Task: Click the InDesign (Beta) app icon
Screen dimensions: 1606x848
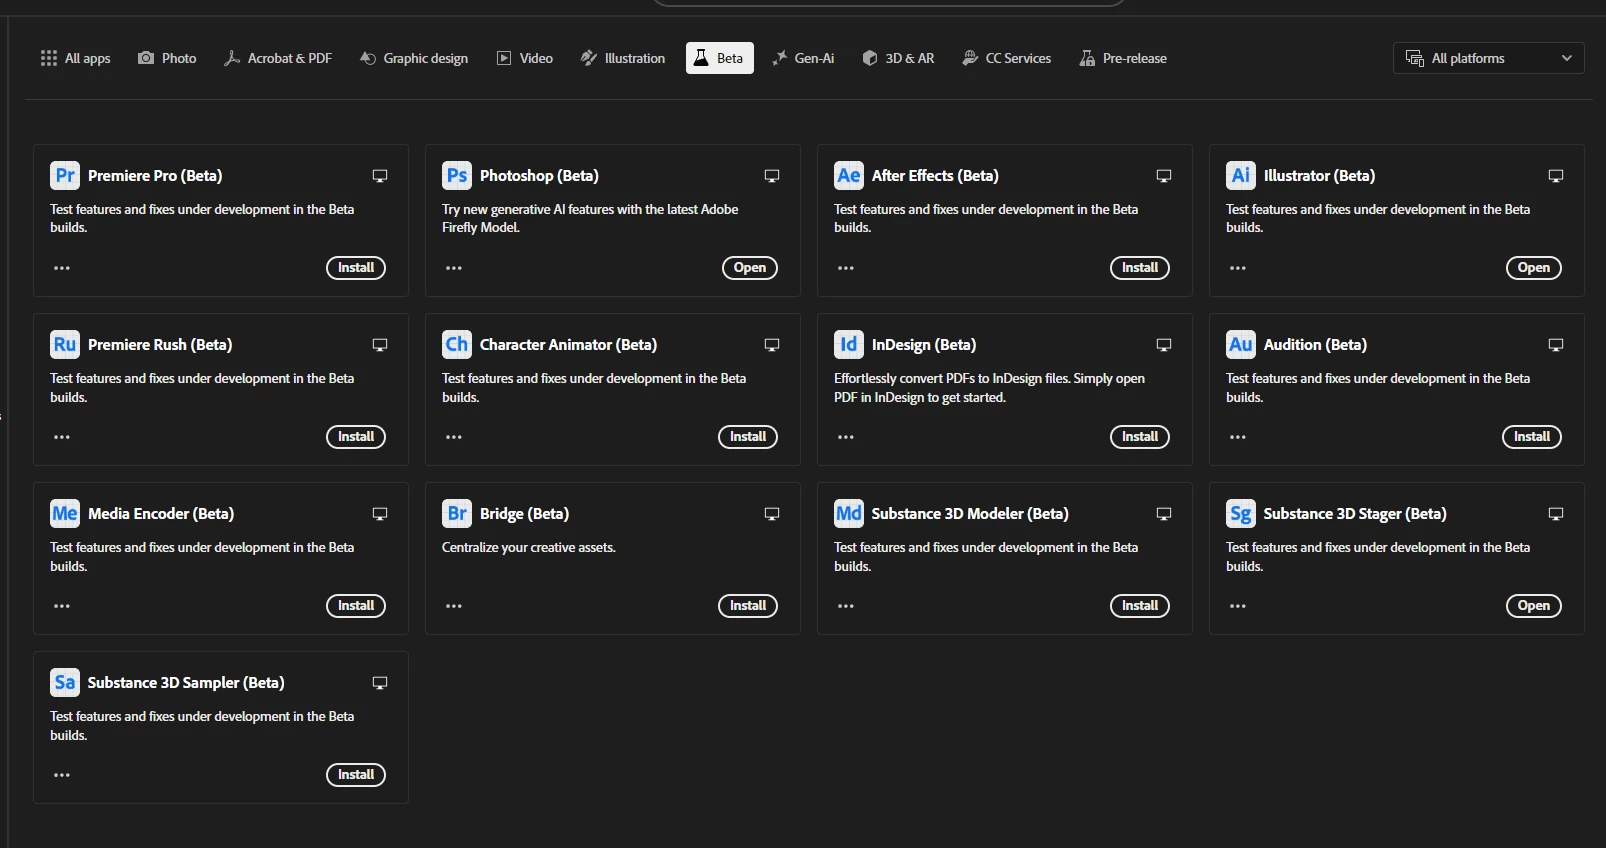Action: point(849,344)
